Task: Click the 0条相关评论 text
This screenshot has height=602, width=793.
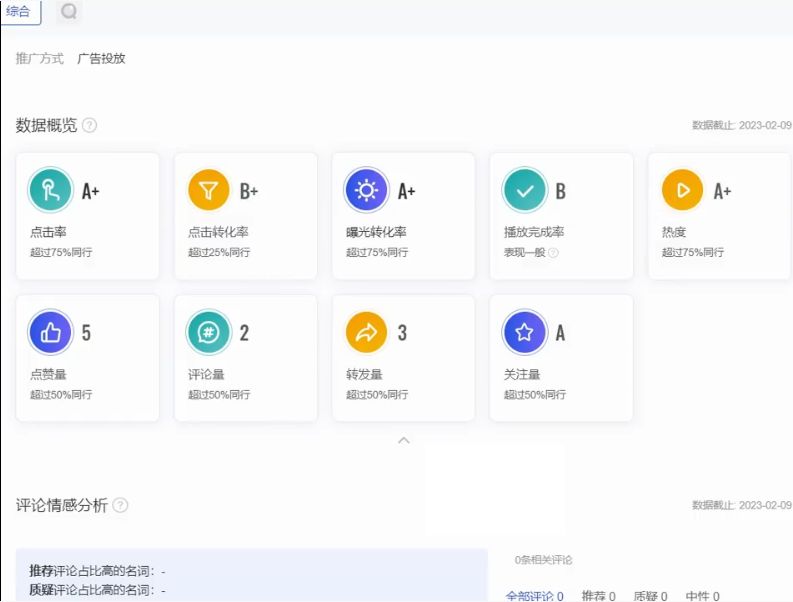Action: (x=543, y=560)
